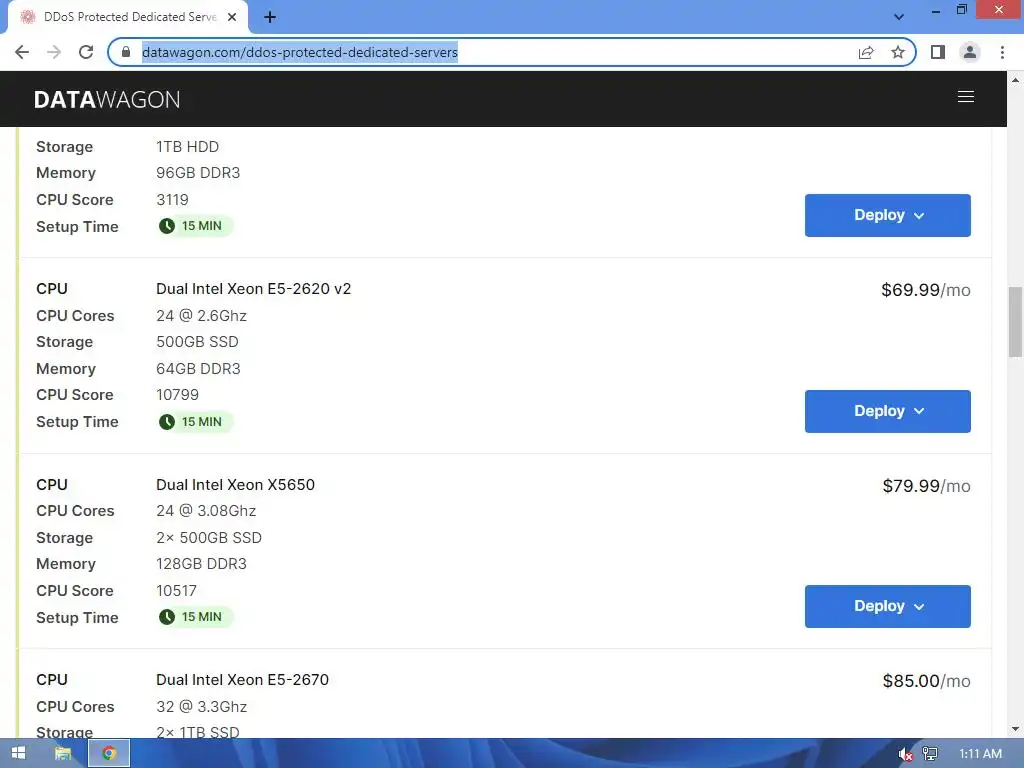Open the Chrome profile menu
This screenshot has height=768, width=1024.
pos(970,52)
